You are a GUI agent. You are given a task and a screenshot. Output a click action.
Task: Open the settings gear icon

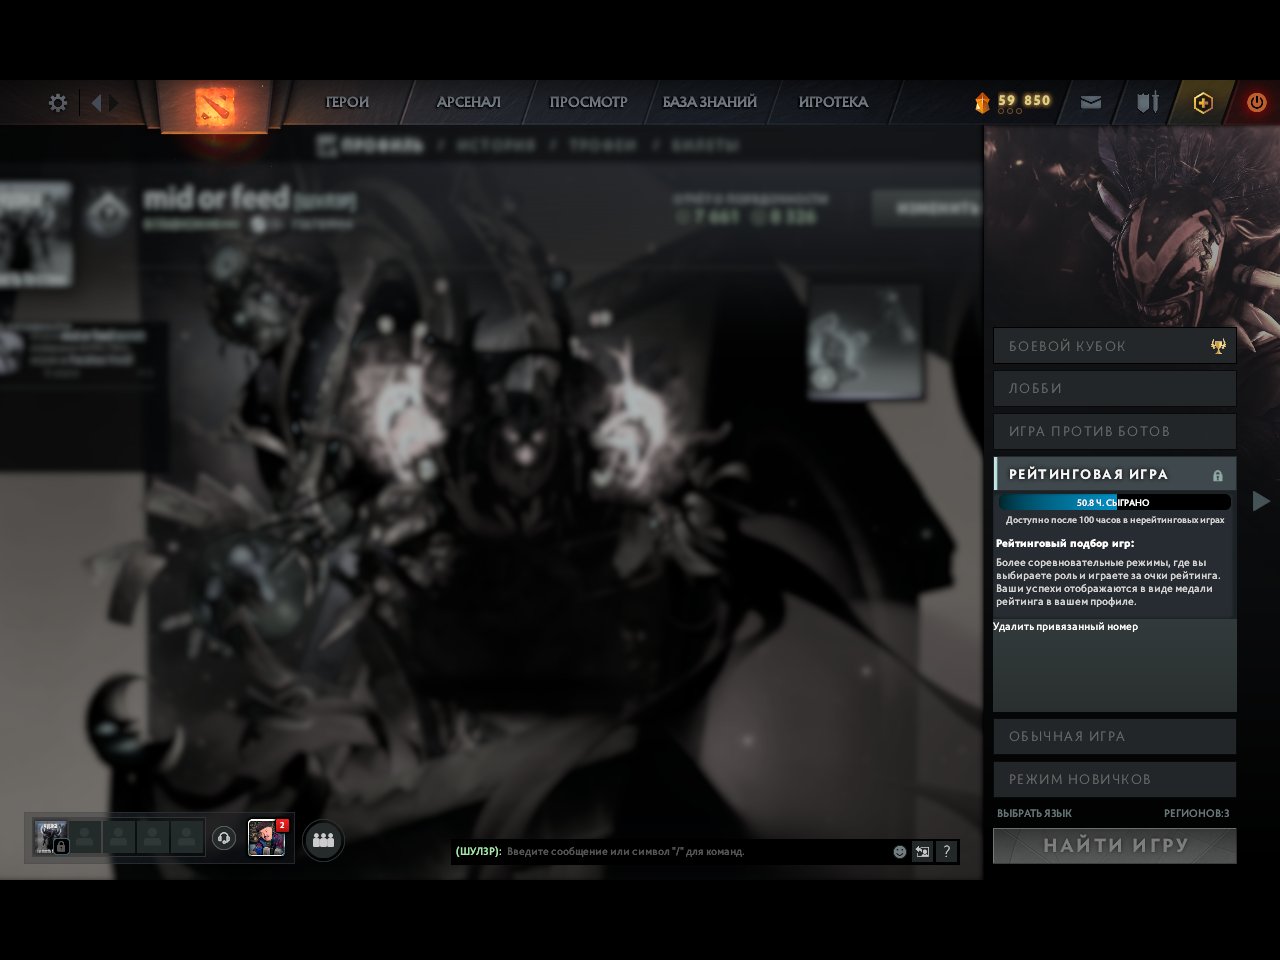point(58,103)
